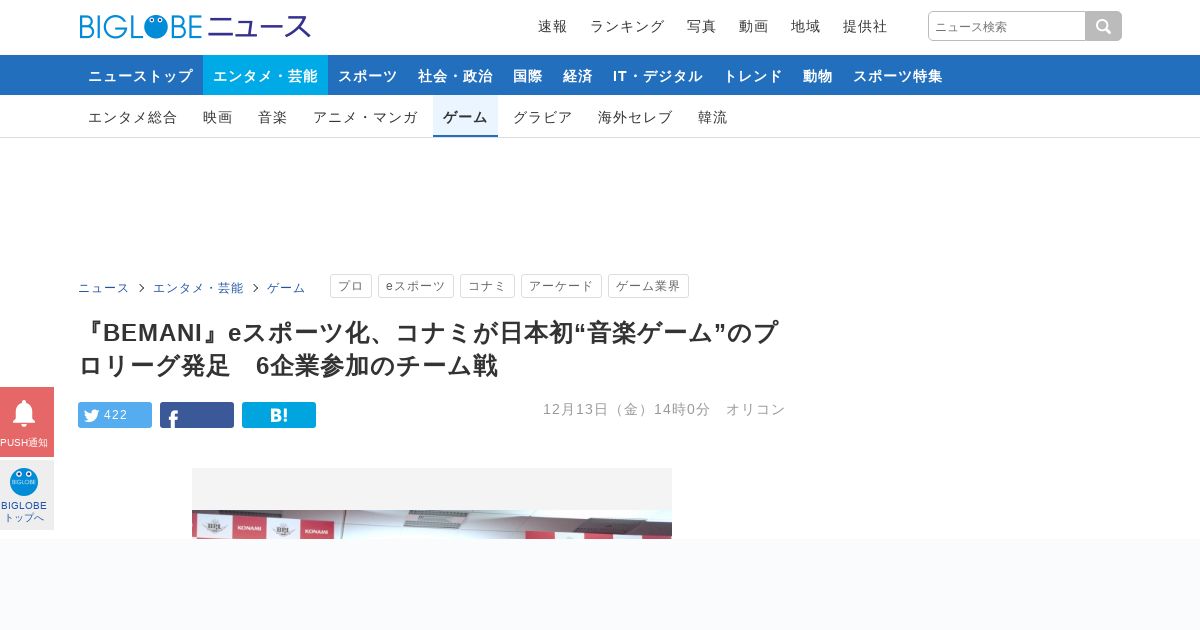This screenshot has height=630, width=1200.
Task: Open グラビア sub-tab
Action: point(542,117)
